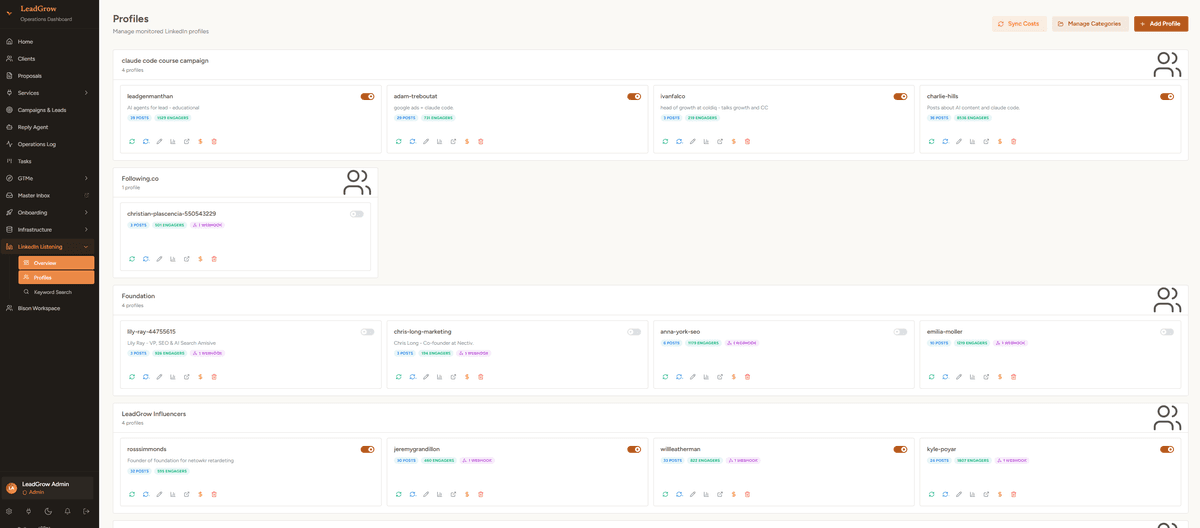The height and width of the screenshot is (528, 1200).
Task: Open Operations Log page
Action: coord(49,144)
